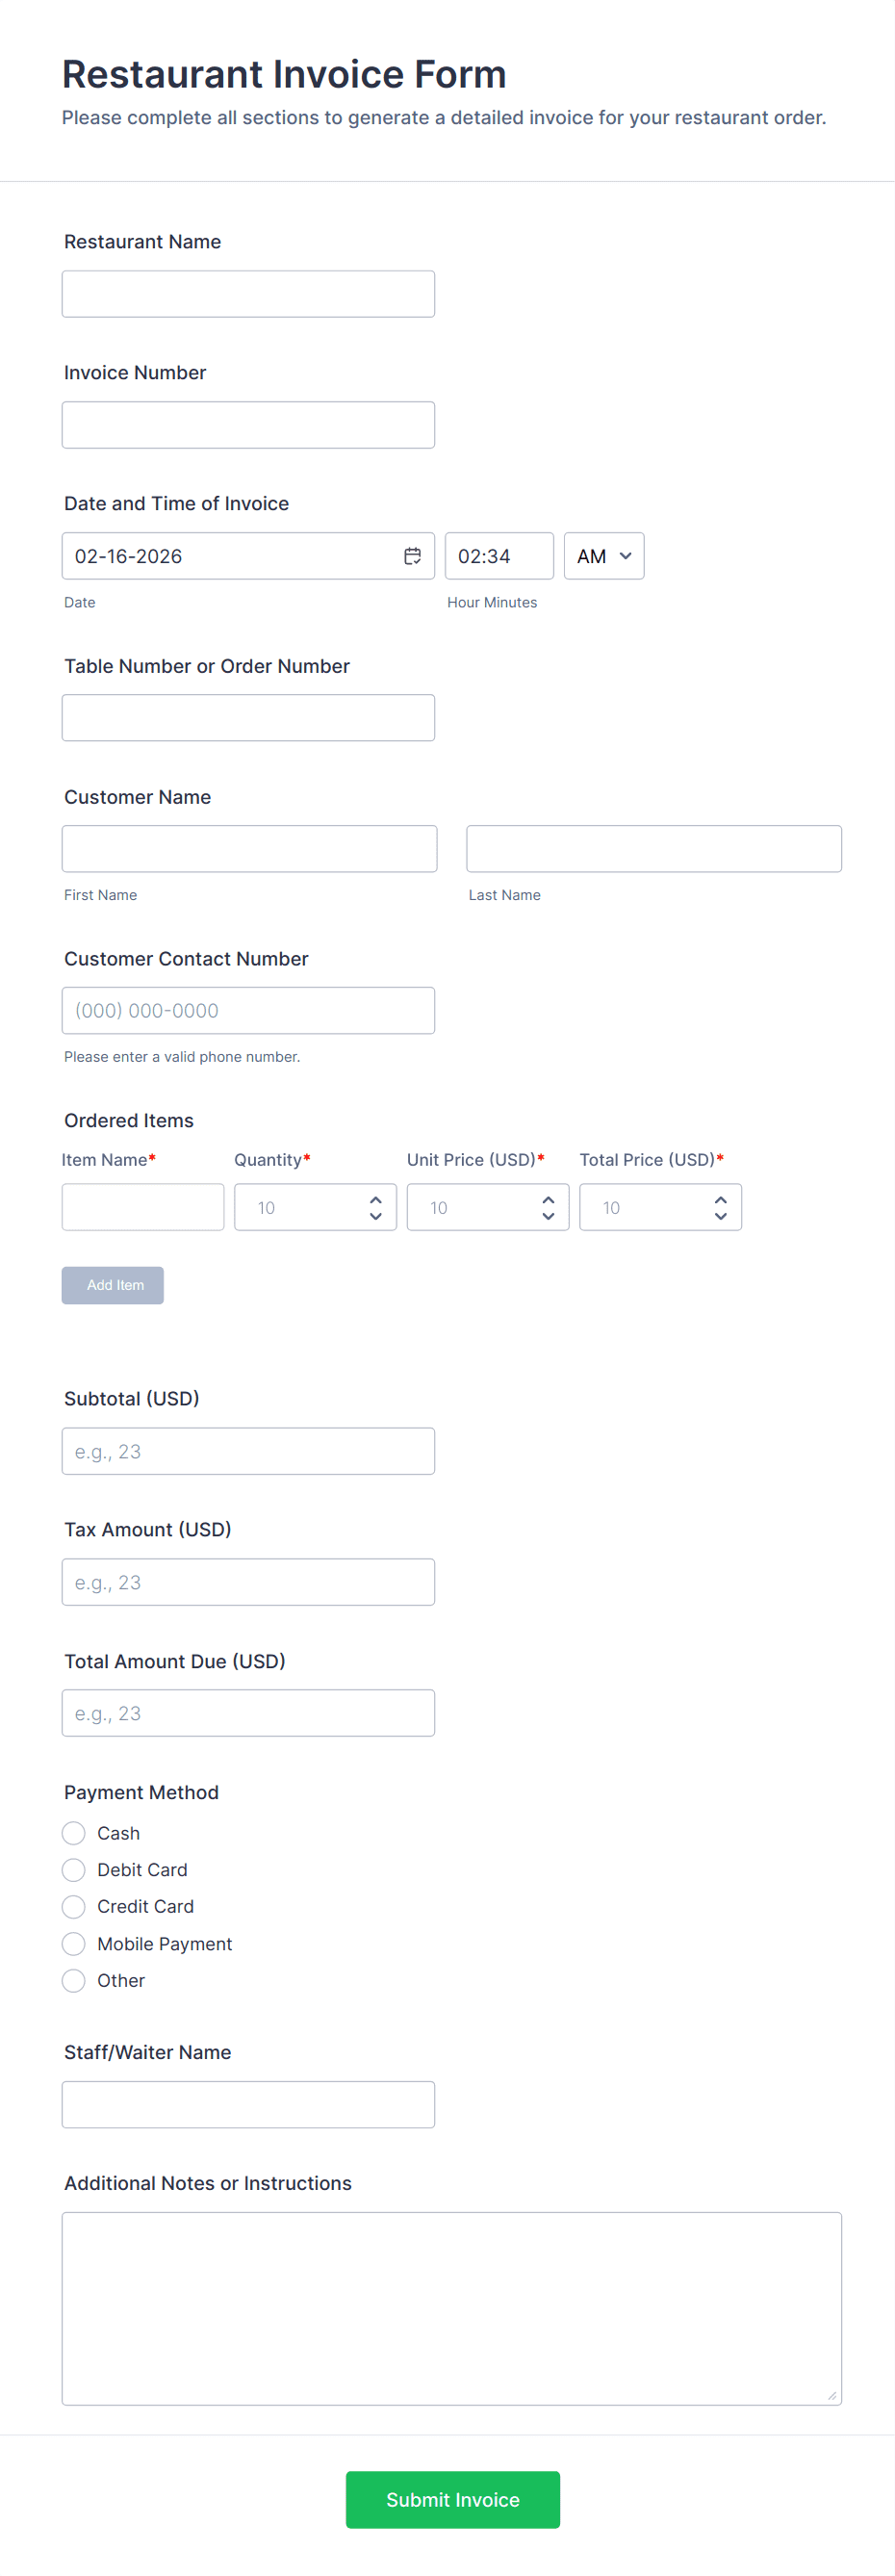This screenshot has height=2576, width=895.
Task: Click the Customer Contact Number field
Action: pos(248,1011)
